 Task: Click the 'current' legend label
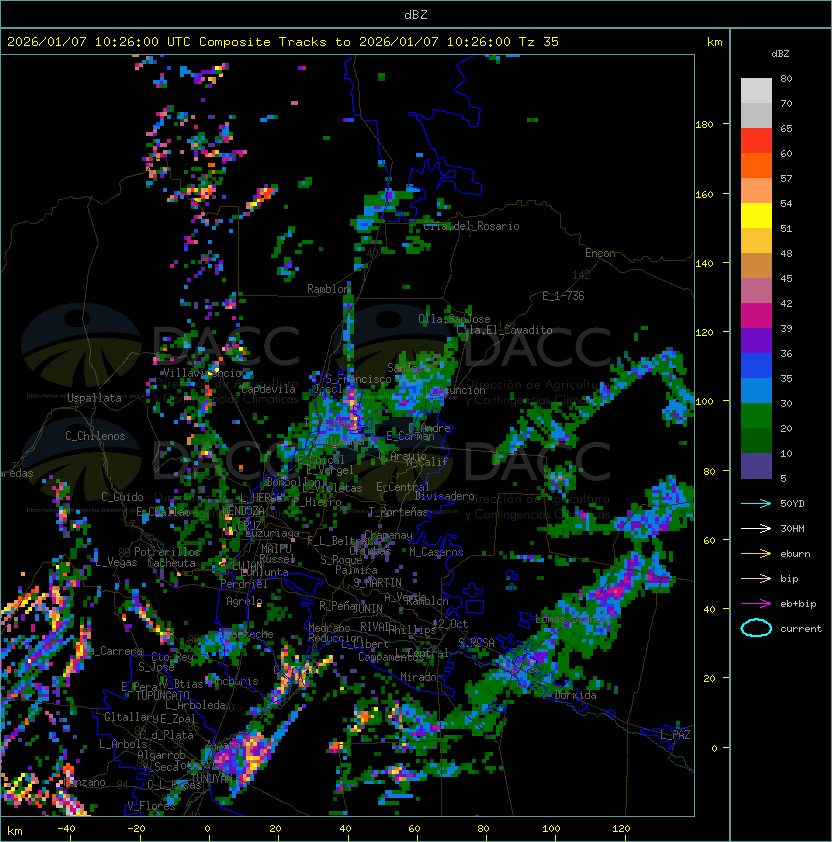point(801,629)
